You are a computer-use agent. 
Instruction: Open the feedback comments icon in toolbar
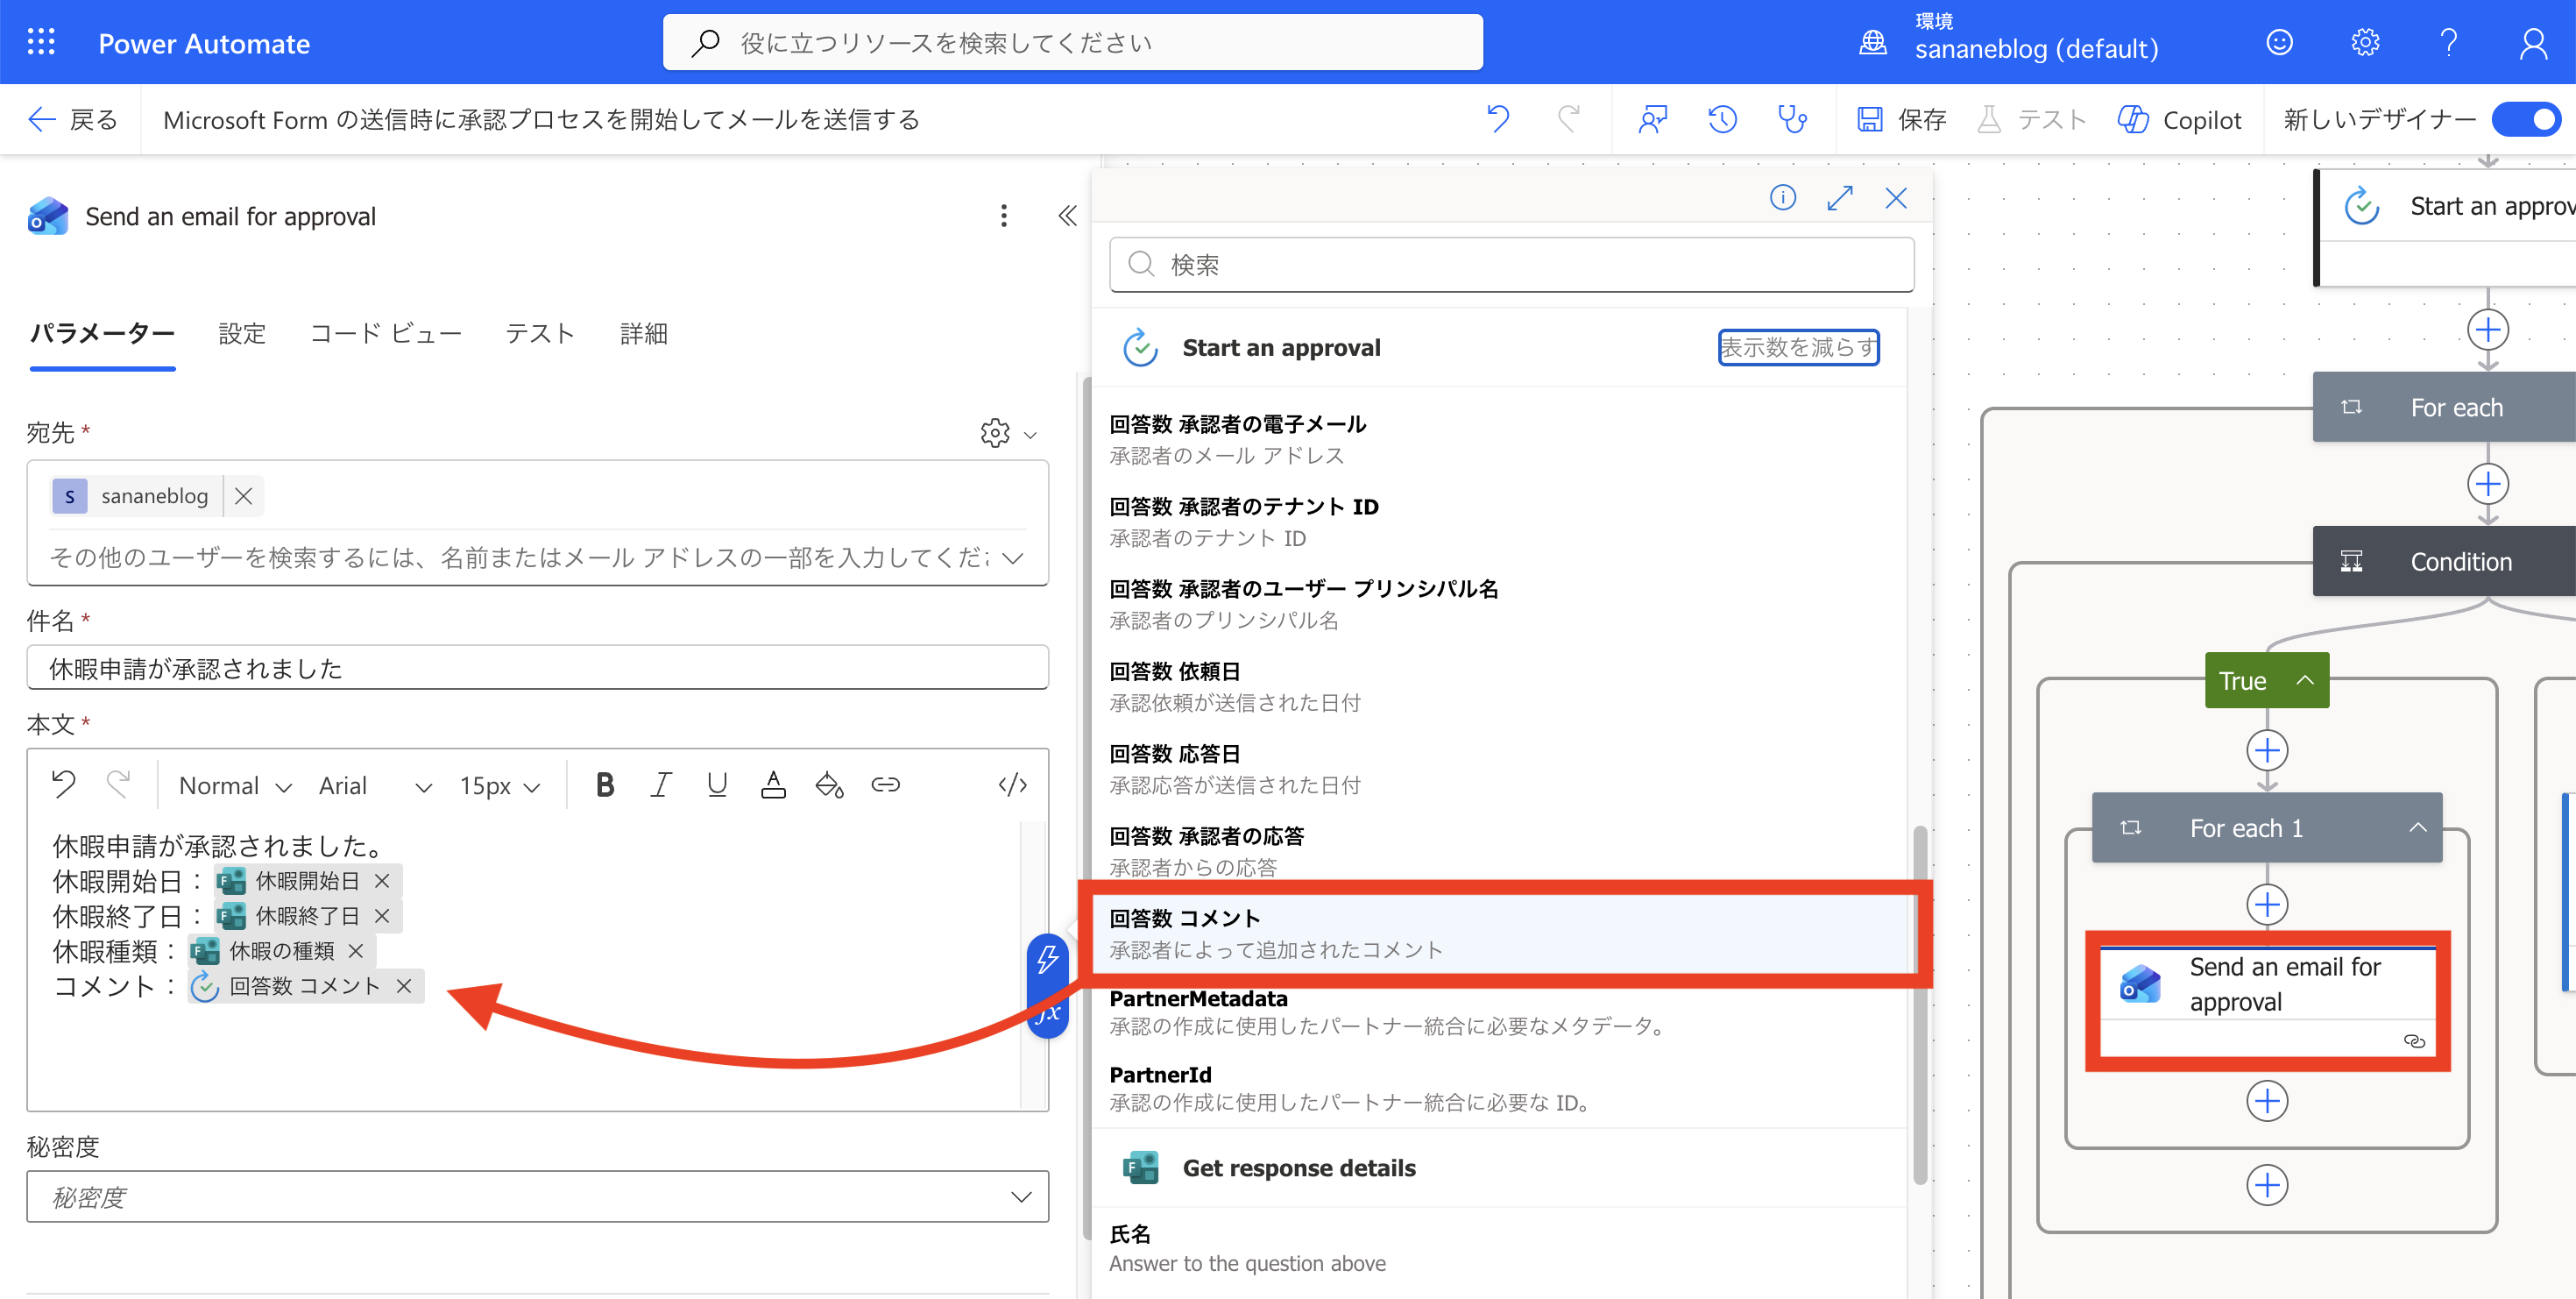point(1652,120)
